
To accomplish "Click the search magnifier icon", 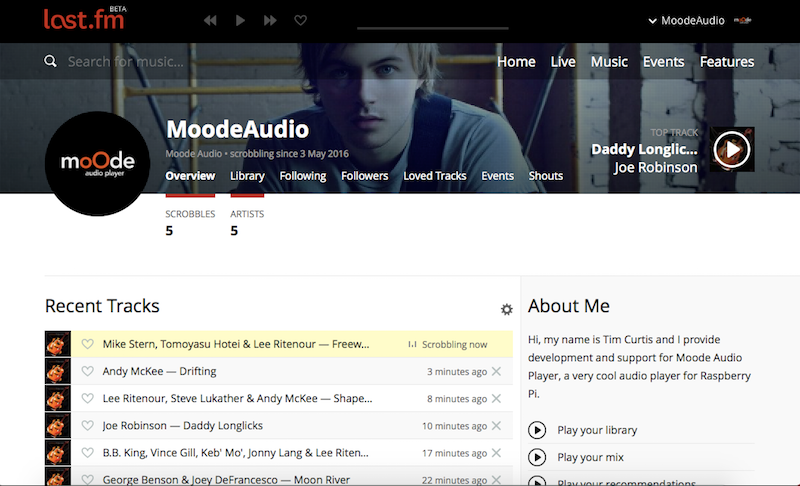I will [50, 61].
